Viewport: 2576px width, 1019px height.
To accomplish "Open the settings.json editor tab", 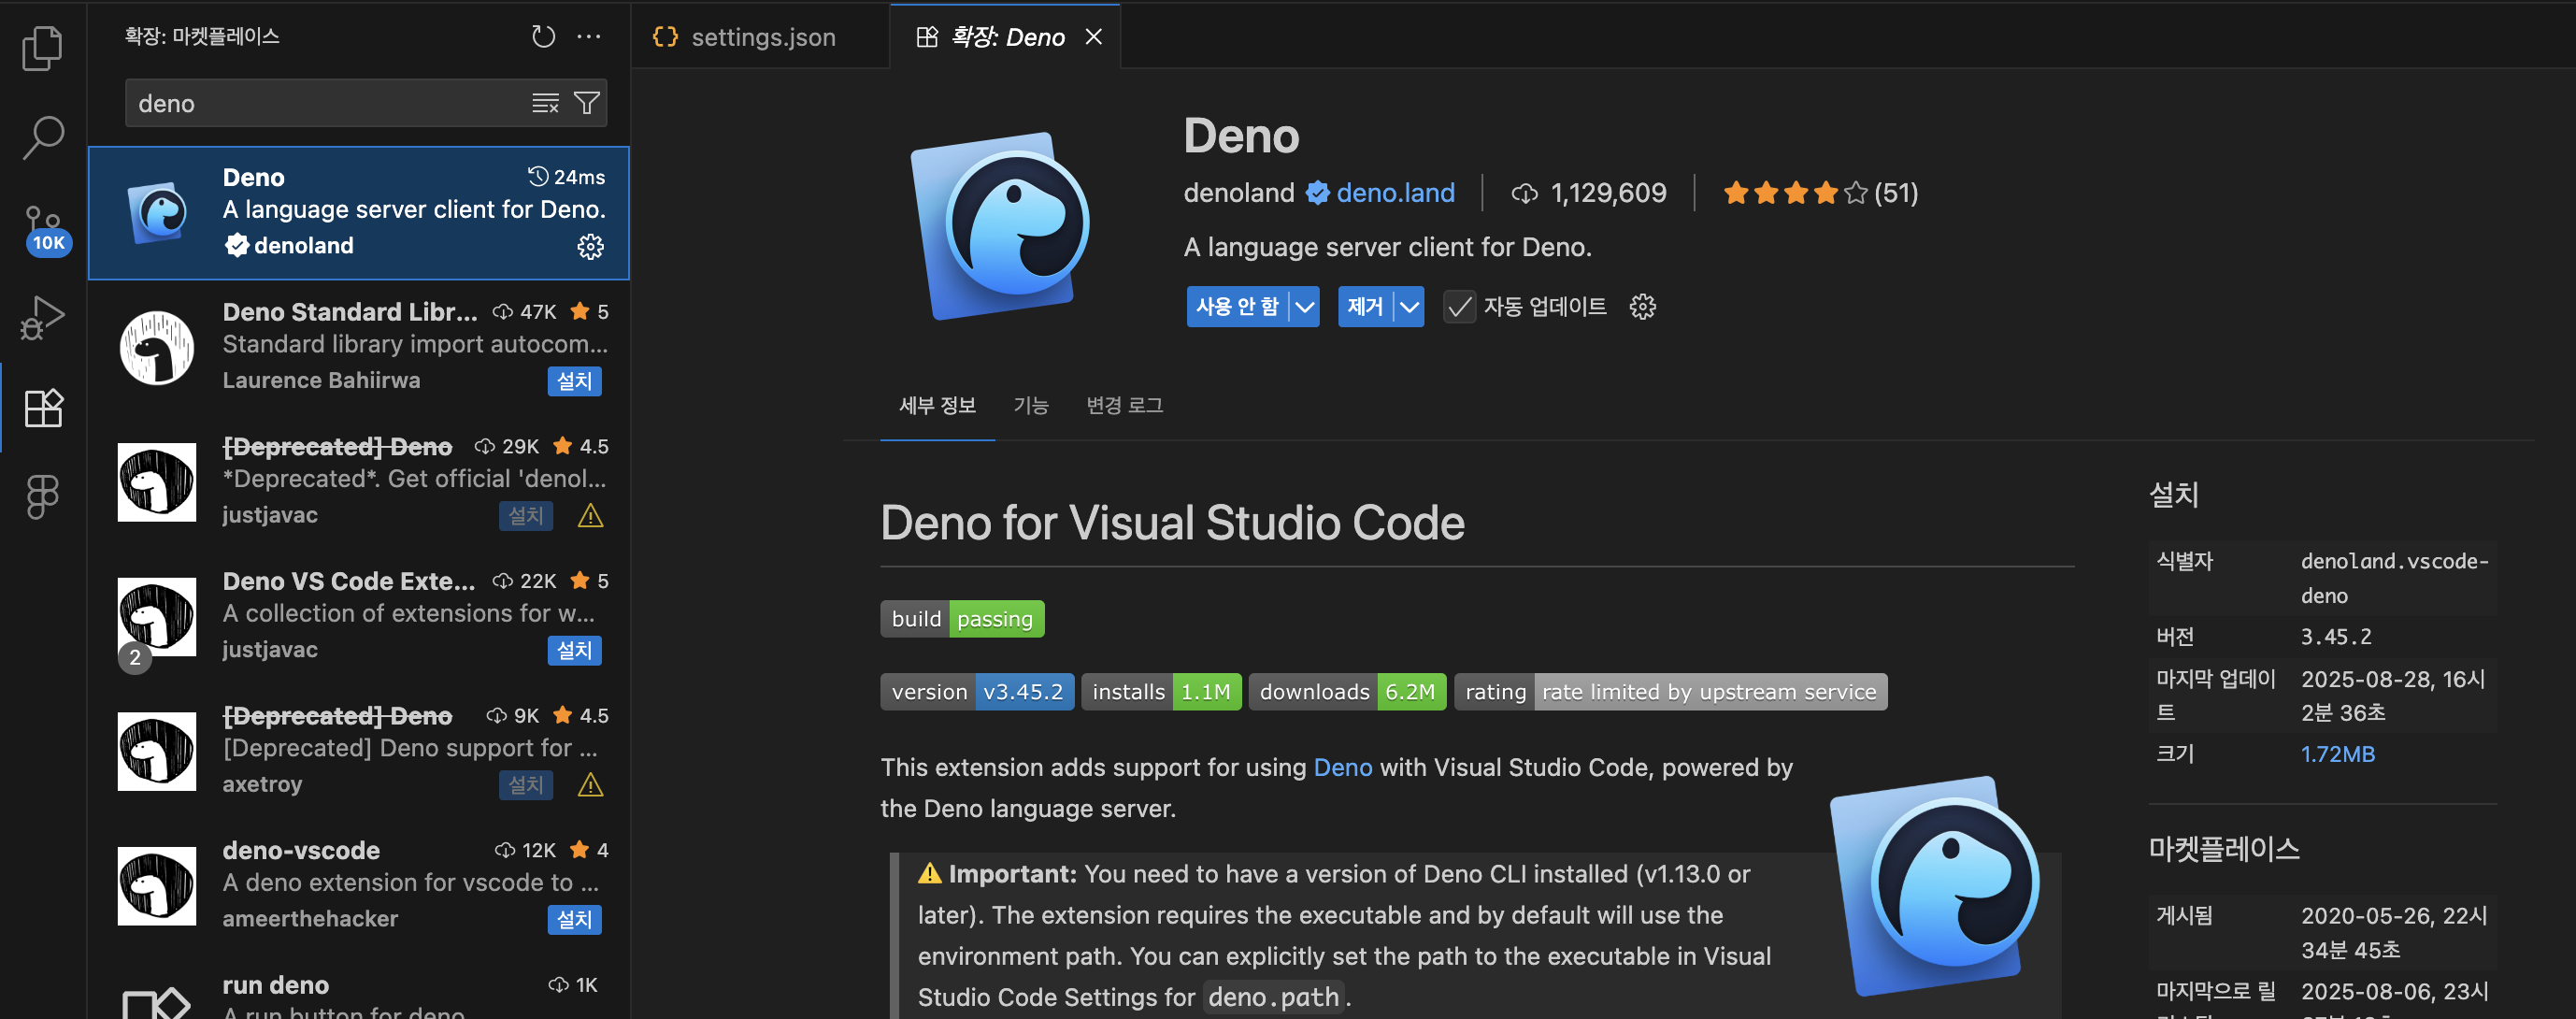I will click(x=762, y=37).
